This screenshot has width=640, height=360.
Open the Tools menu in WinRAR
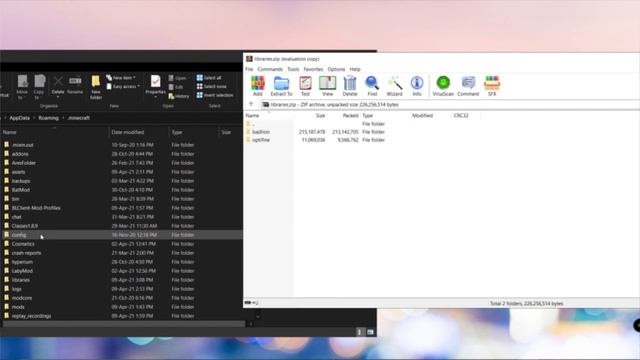pos(293,69)
